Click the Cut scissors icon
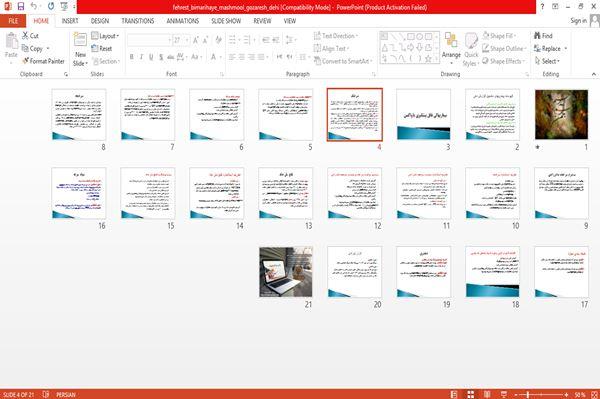Viewport: 600px width, 399px height. click(25, 36)
